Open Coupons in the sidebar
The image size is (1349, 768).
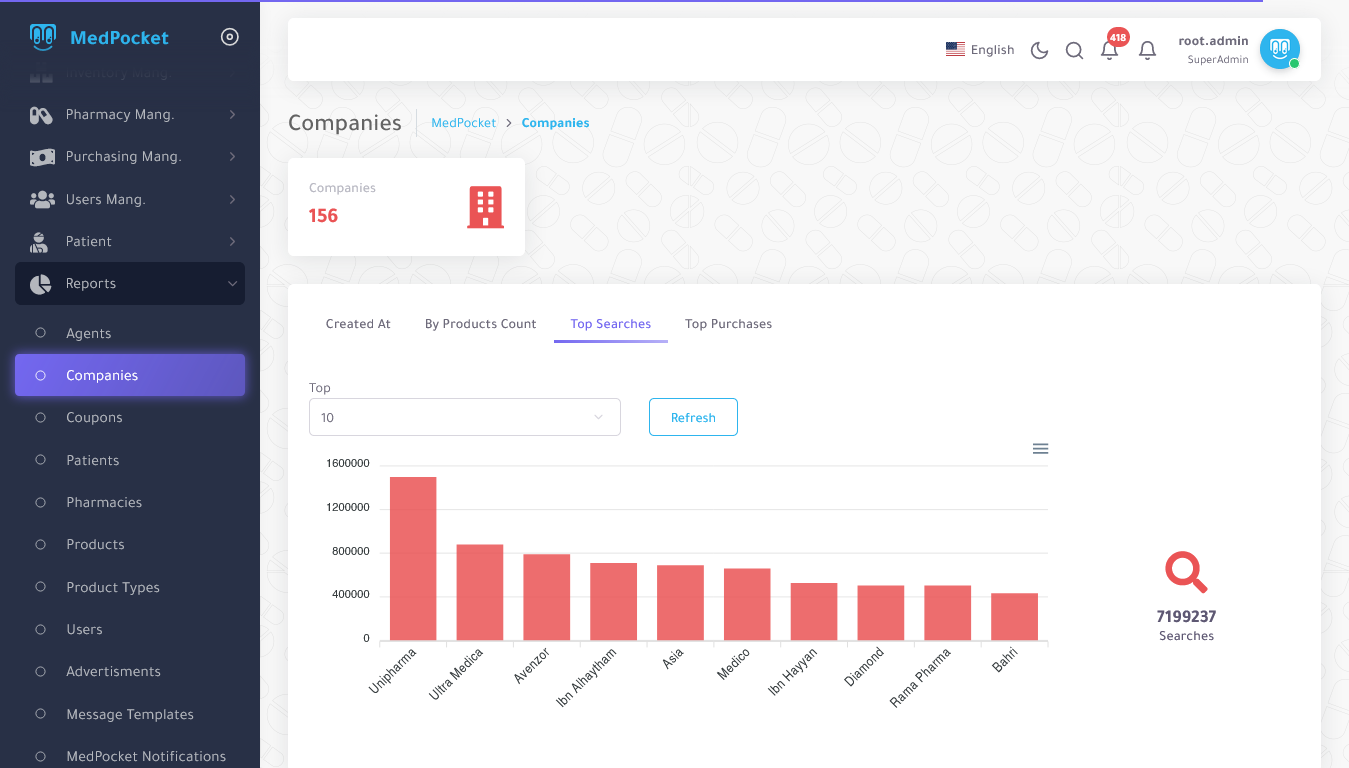[x=94, y=417]
